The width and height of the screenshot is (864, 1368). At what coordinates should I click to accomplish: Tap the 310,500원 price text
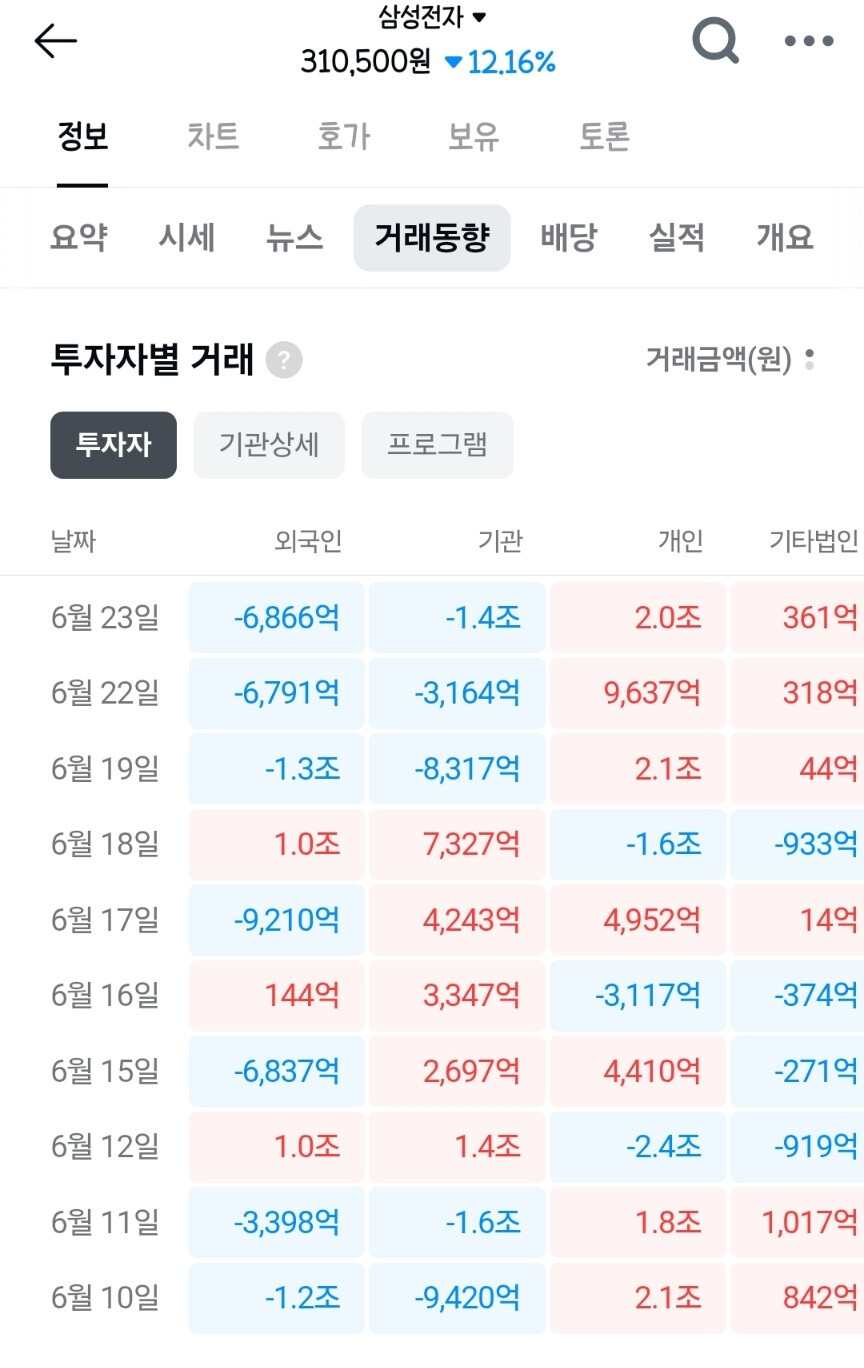(x=366, y=62)
